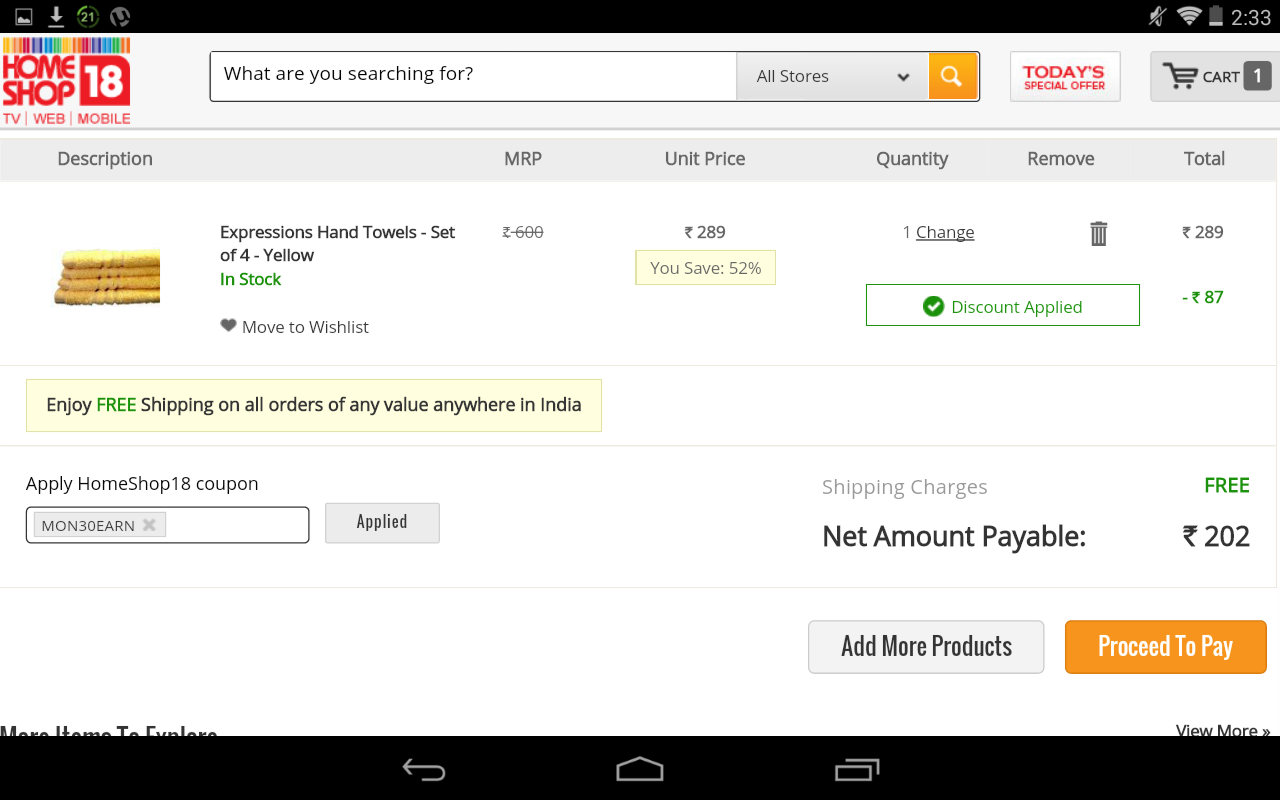Click the unit price ₹ 289

click(705, 232)
